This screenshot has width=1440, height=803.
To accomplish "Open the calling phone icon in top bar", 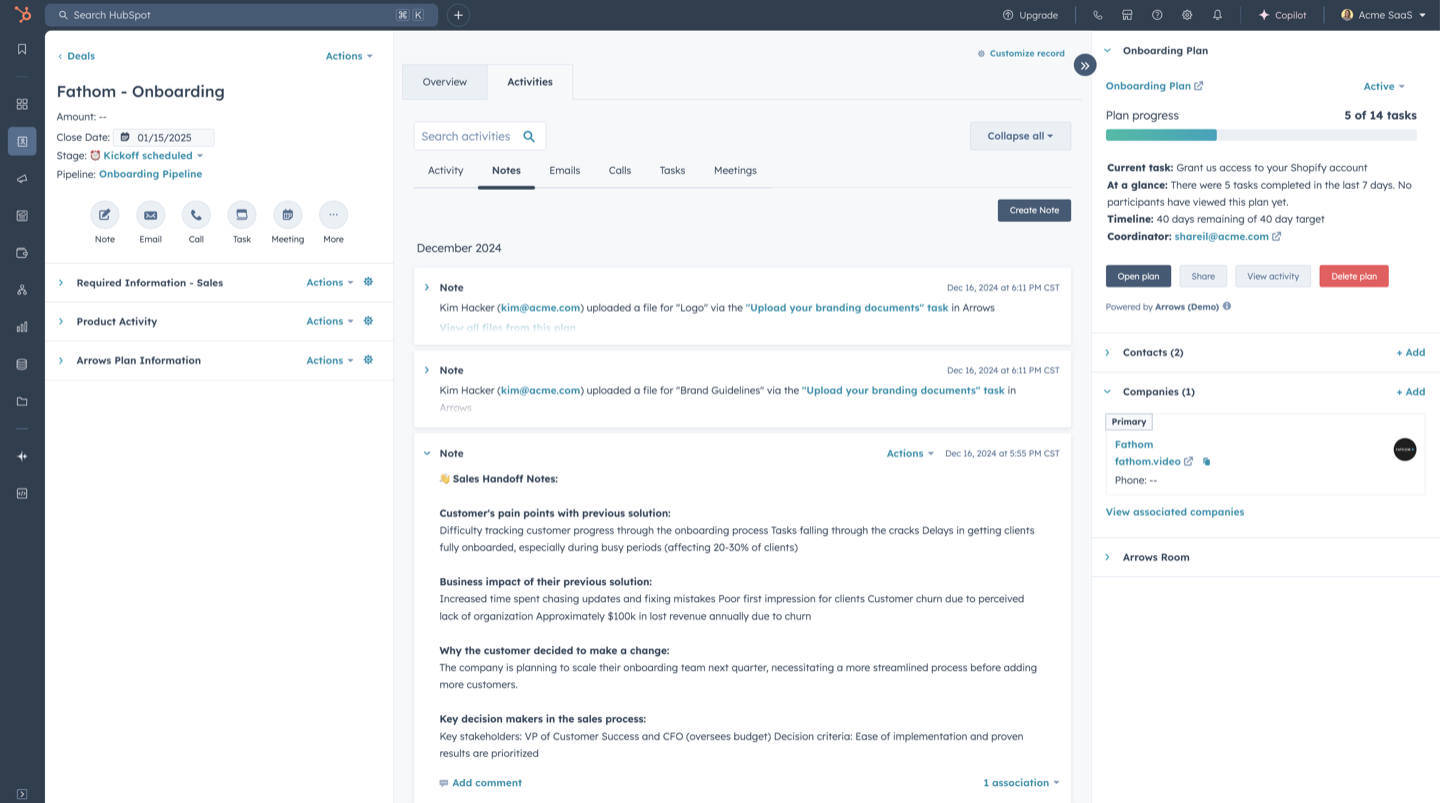I will 1097,15.
